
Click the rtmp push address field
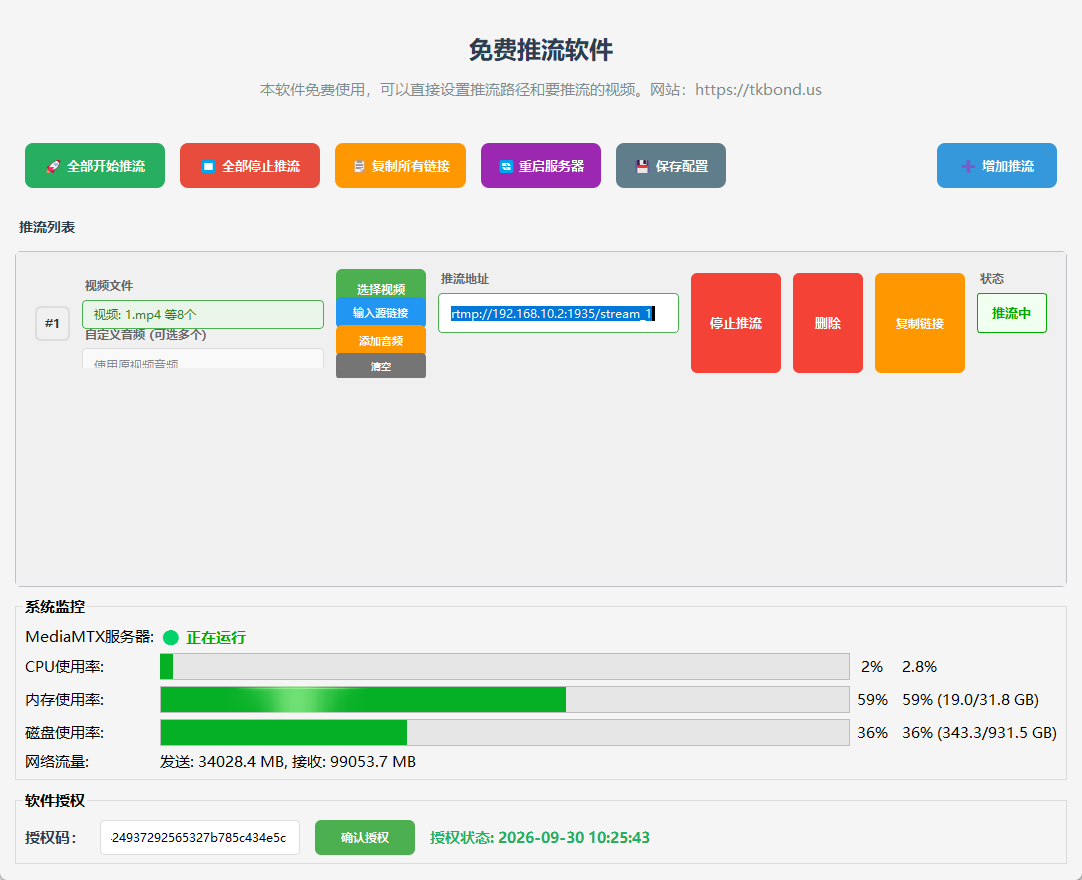pyautogui.click(x=558, y=313)
